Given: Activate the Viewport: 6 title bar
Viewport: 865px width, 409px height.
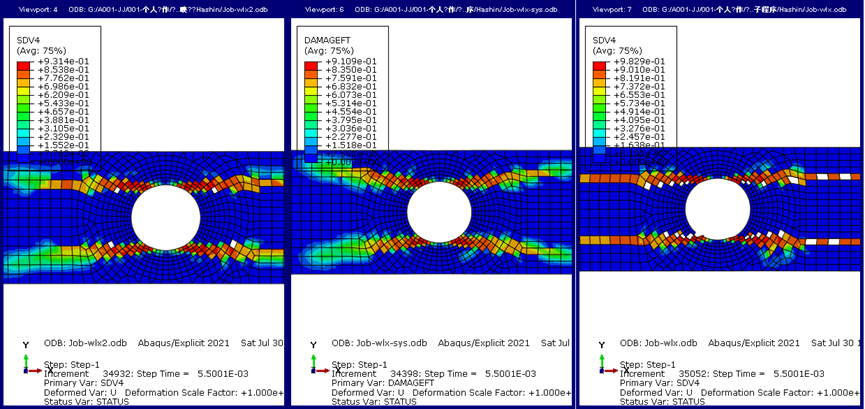Looking at the screenshot, I should [x=431, y=9].
